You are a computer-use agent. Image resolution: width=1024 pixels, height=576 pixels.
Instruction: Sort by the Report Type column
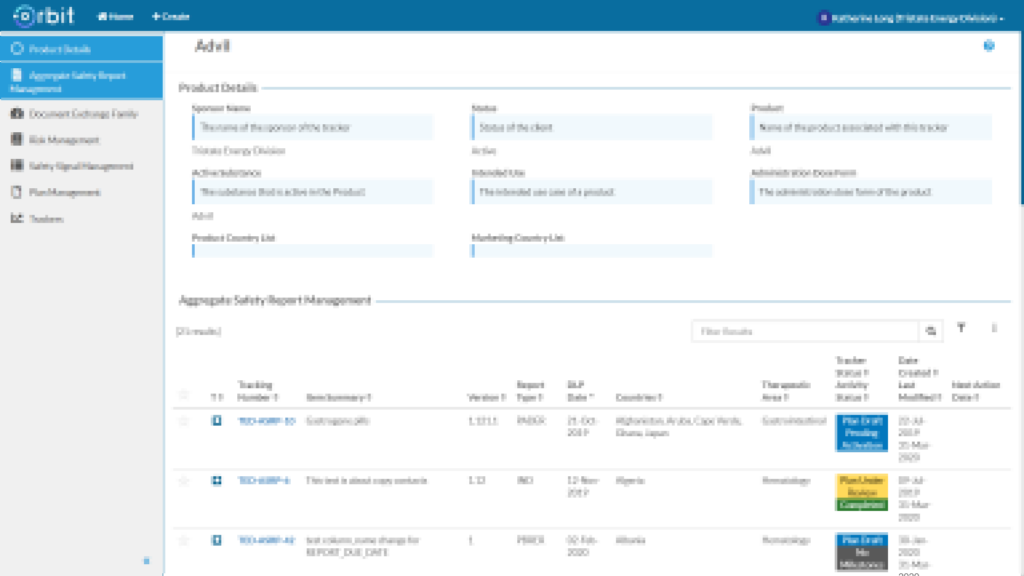coord(530,391)
